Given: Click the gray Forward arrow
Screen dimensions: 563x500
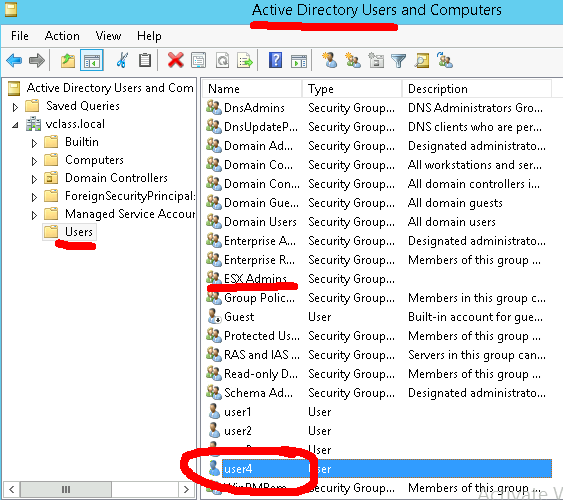Looking at the screenshot, I should pos(37,60).
